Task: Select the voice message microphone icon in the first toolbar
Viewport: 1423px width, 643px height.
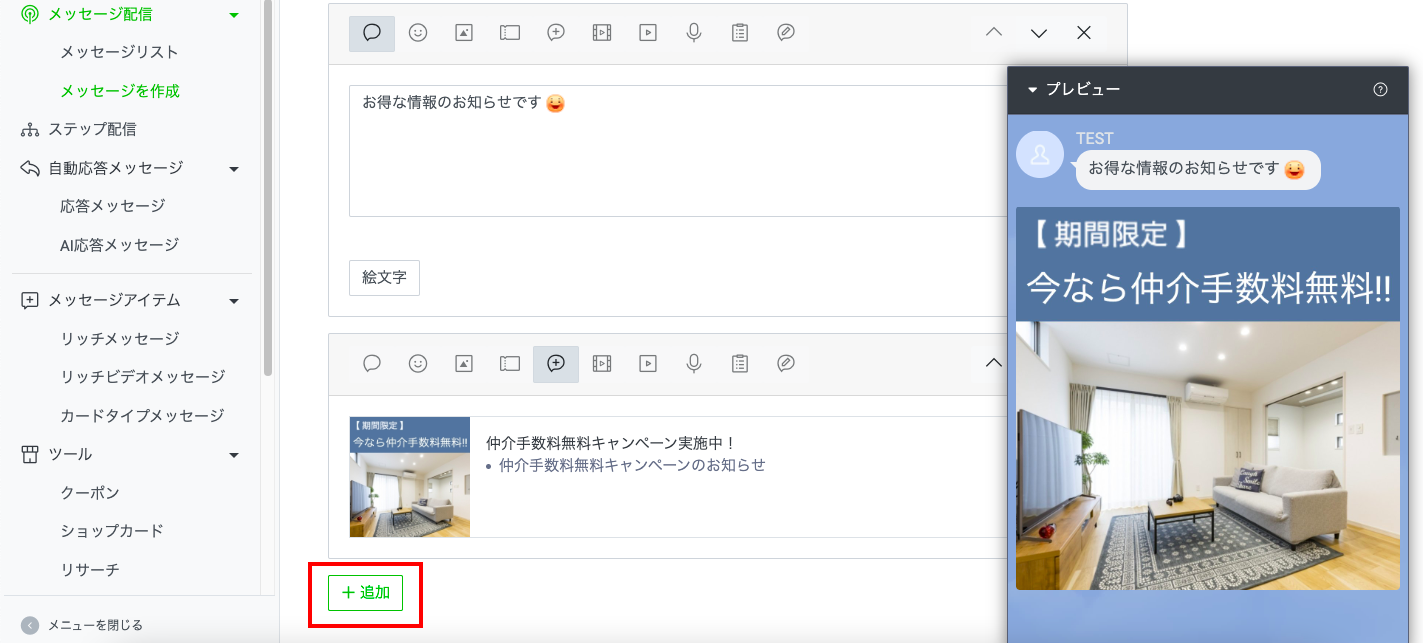Action: click(x=694, y=33)
